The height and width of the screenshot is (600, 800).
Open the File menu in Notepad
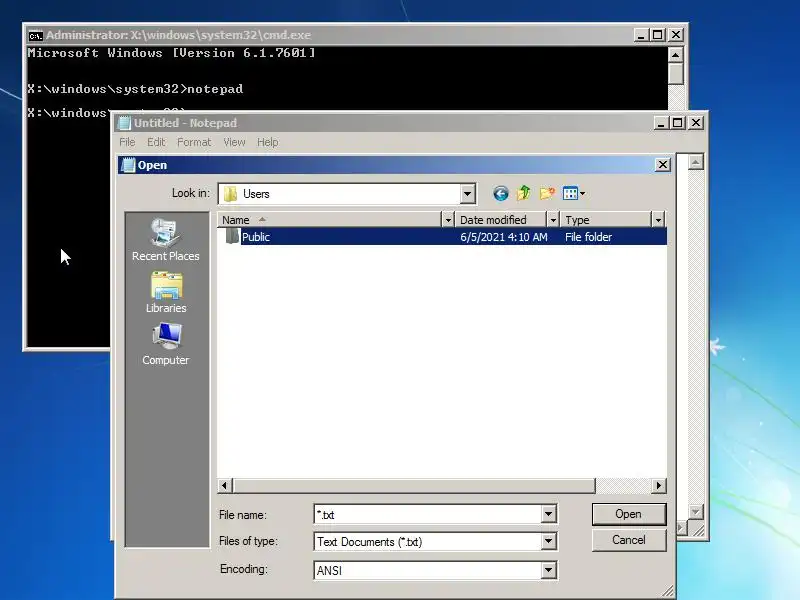(127, 142)
